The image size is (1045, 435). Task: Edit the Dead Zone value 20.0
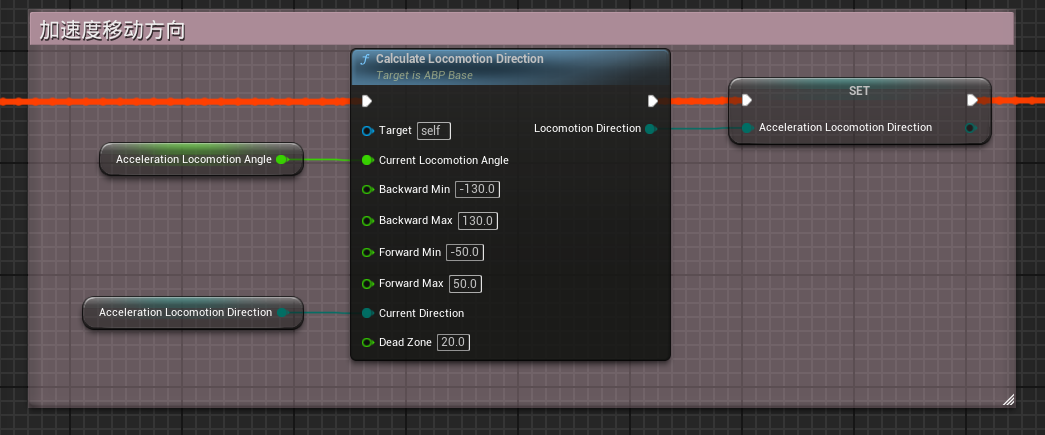coord(454,342)
